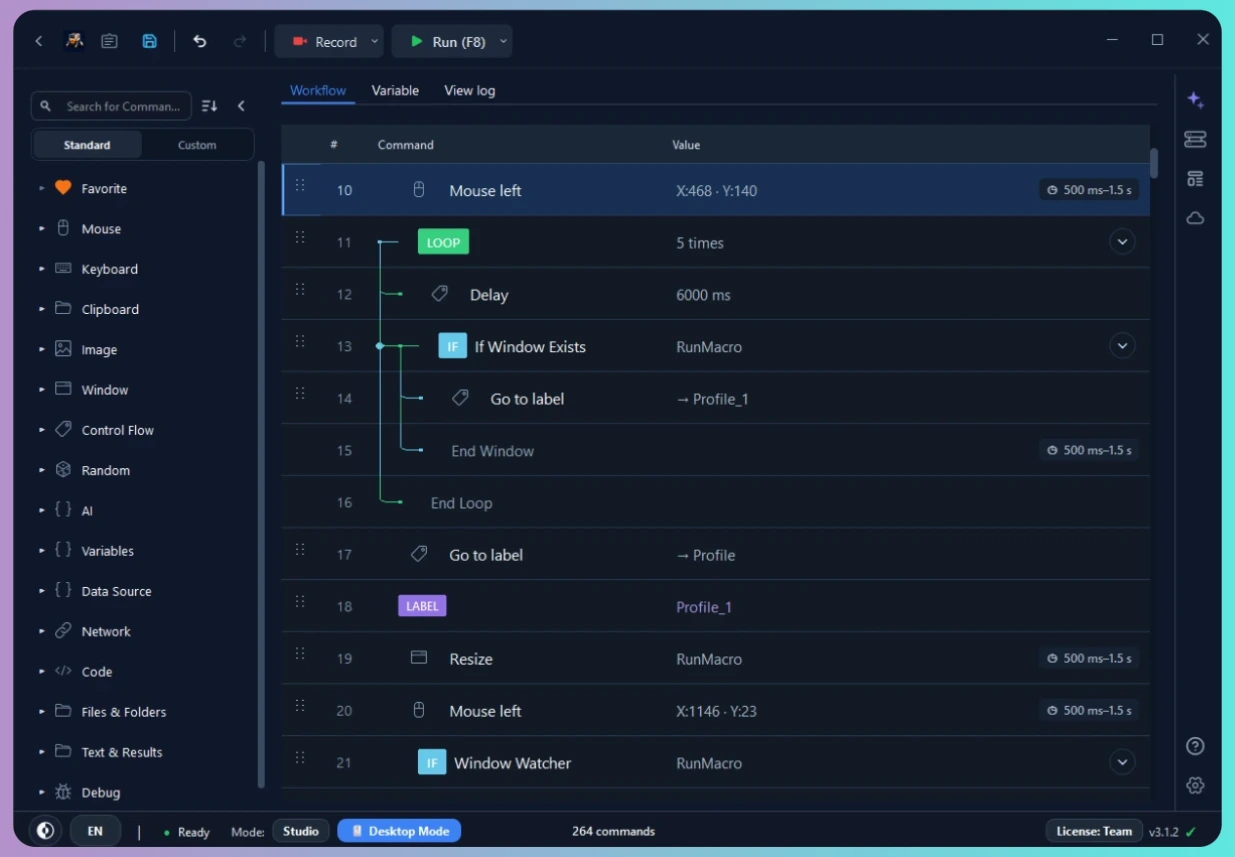Click the EN language button
The height and width of the screenshot is (857, 1235).
[x=95, y=831]
